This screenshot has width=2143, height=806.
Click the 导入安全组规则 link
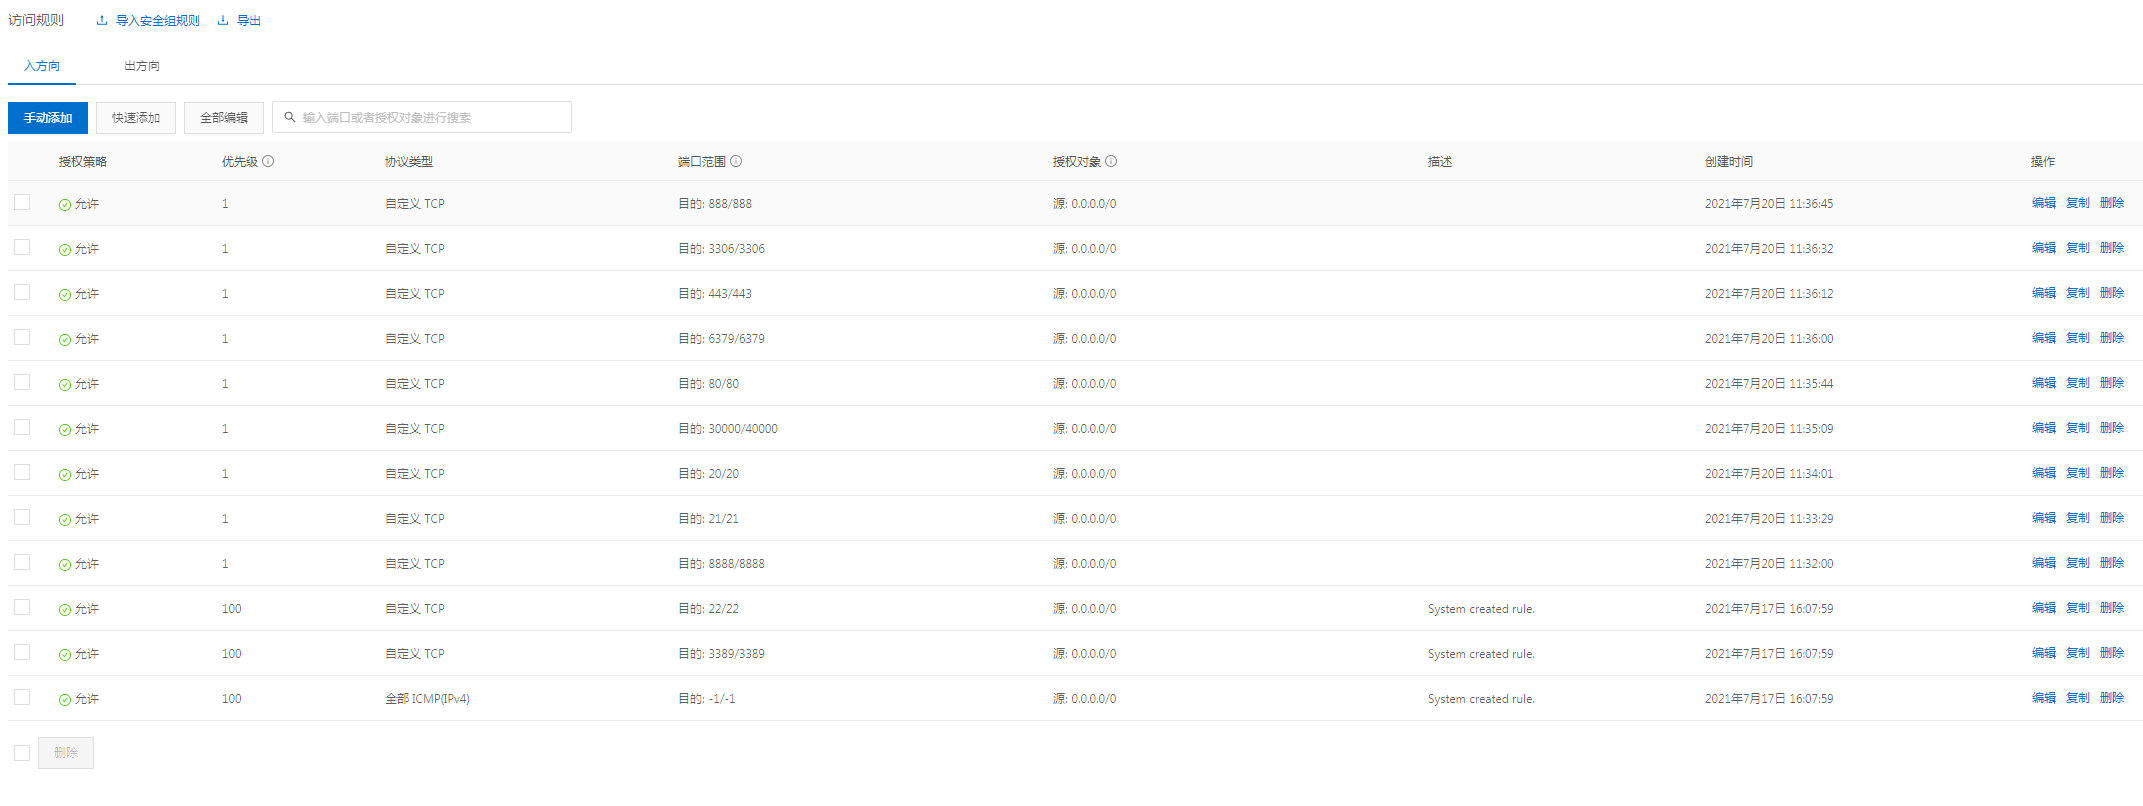[x=158, y=20]
